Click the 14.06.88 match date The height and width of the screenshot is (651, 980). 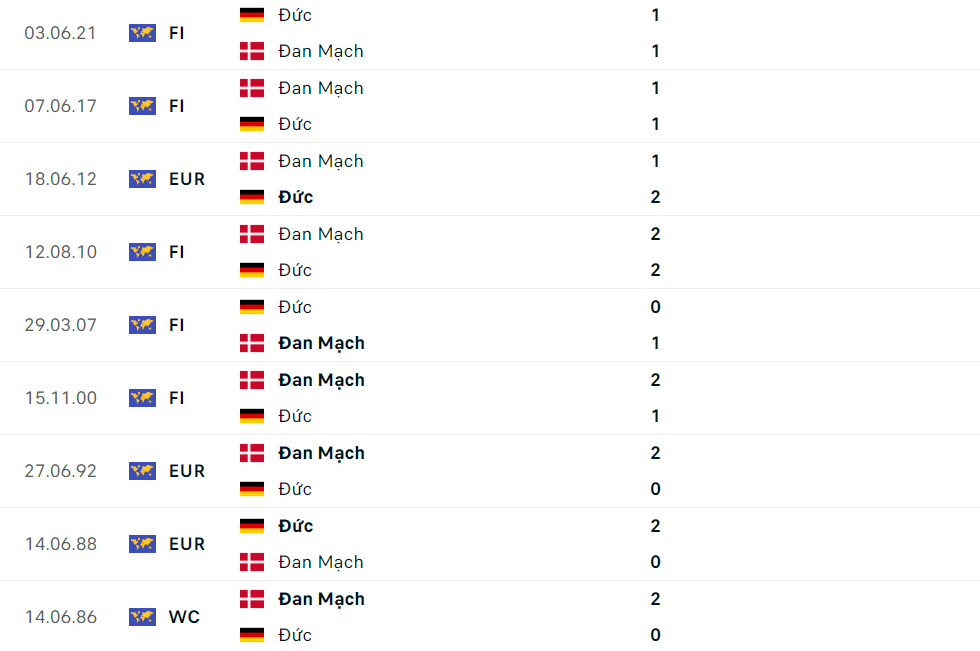click(x=61, y=544)
